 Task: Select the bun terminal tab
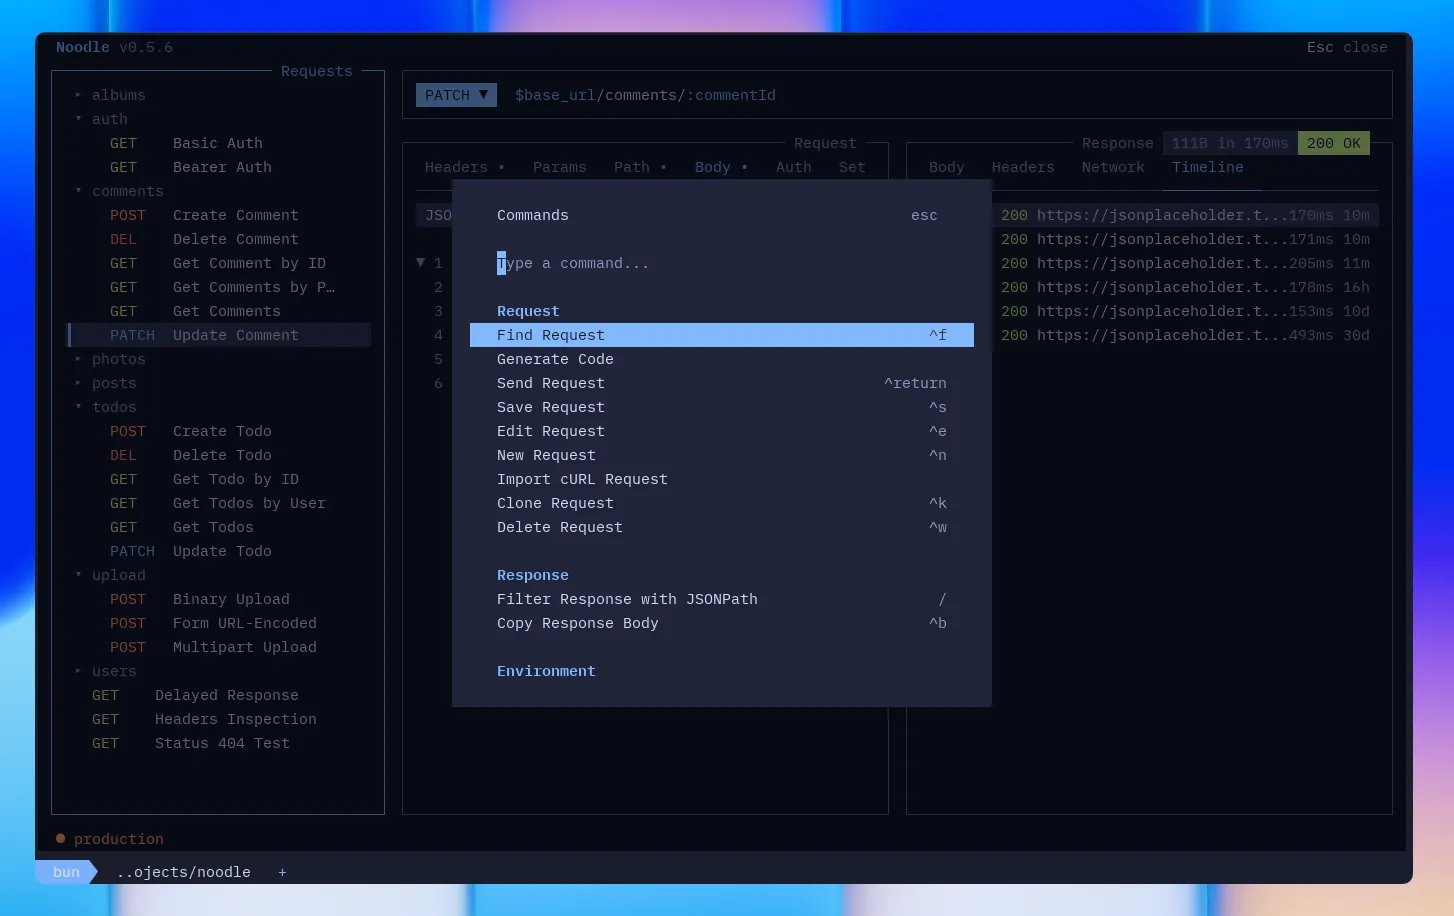[x=66, y=872]
